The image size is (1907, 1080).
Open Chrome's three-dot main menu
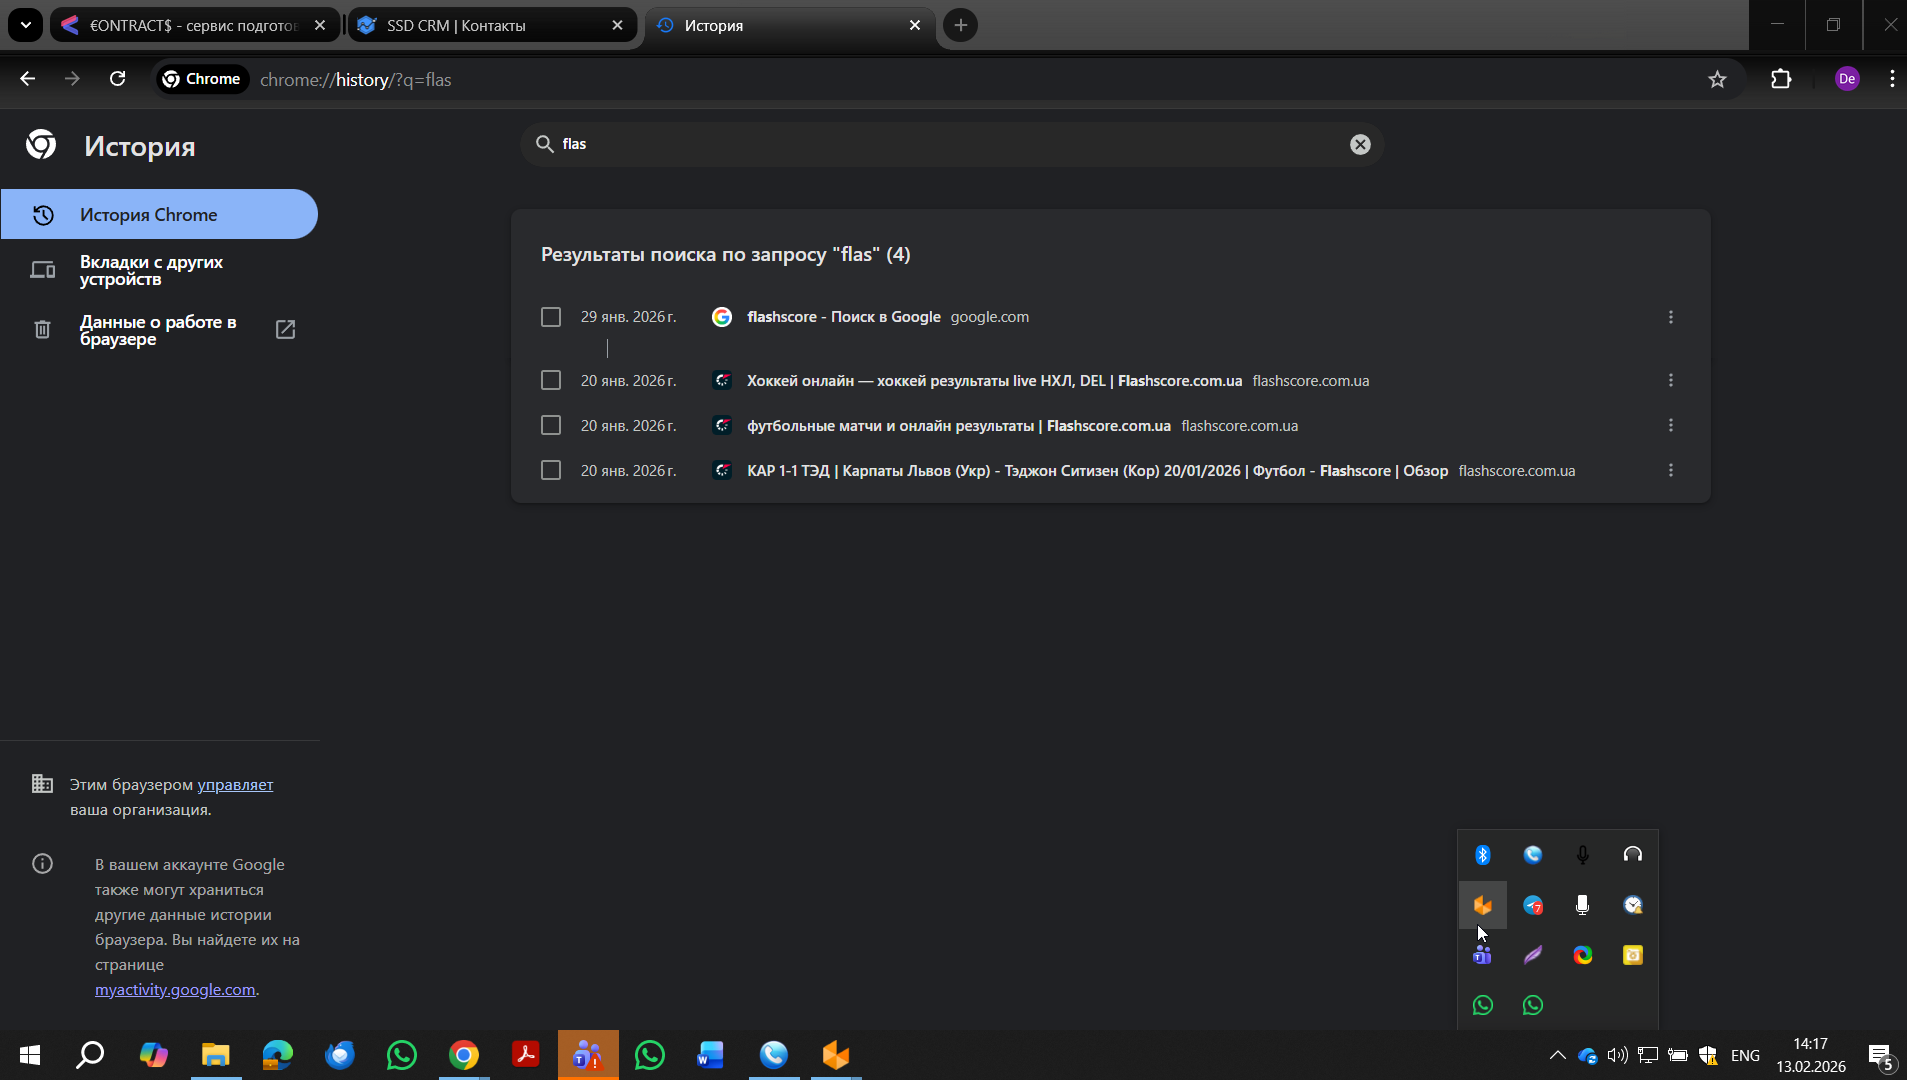click(x=1892, y=79)
